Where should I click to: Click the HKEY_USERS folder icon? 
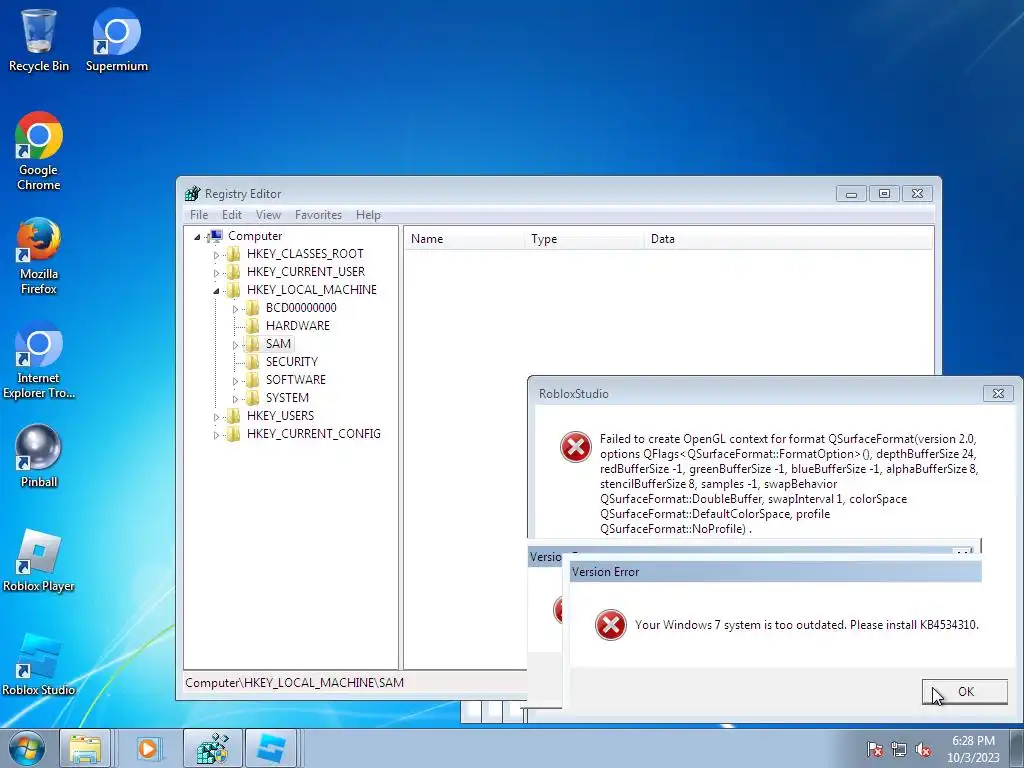(233, 415)
